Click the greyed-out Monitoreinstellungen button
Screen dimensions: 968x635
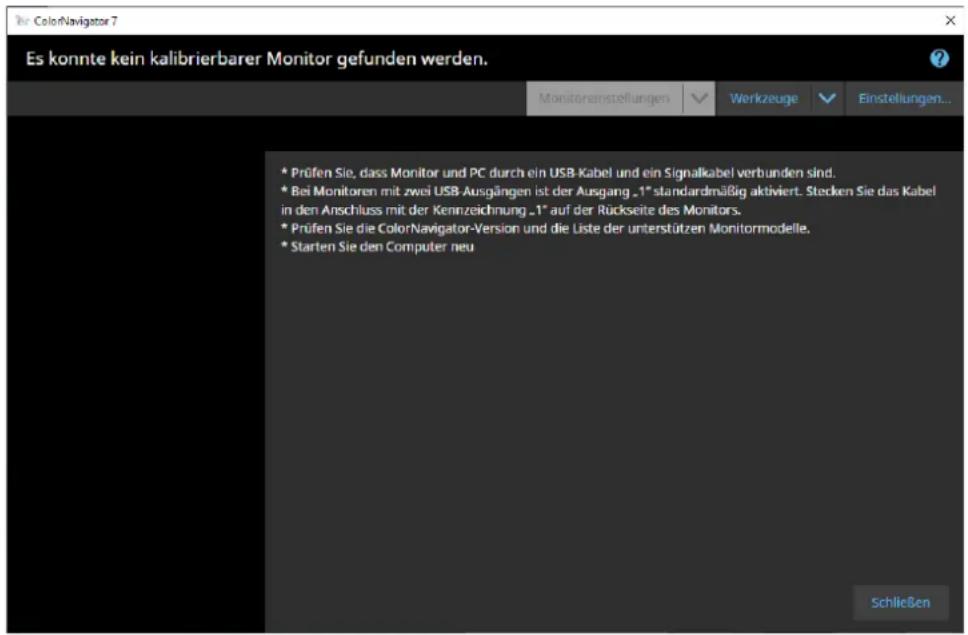coord(604,99)
